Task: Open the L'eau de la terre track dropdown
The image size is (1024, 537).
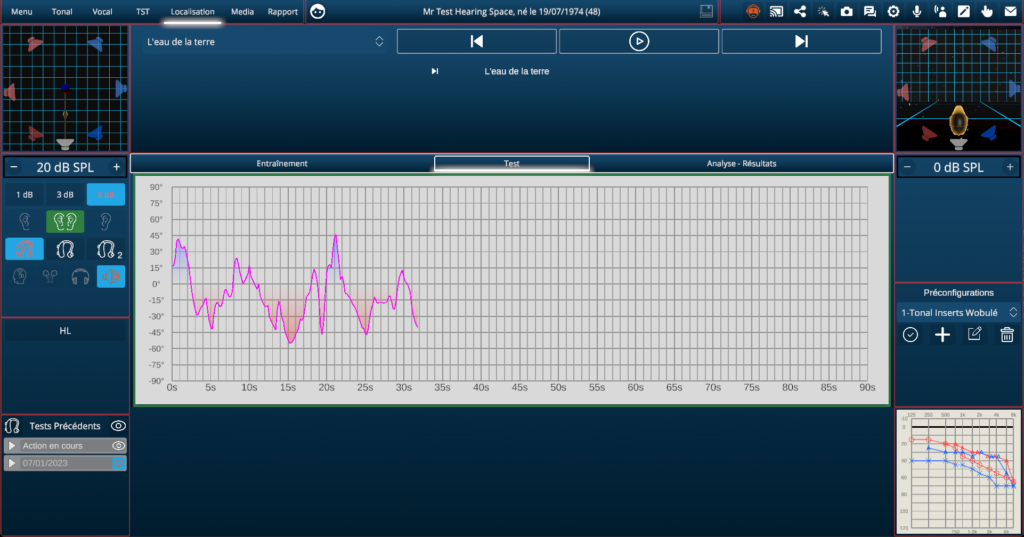Action: (x=264, y=42)
